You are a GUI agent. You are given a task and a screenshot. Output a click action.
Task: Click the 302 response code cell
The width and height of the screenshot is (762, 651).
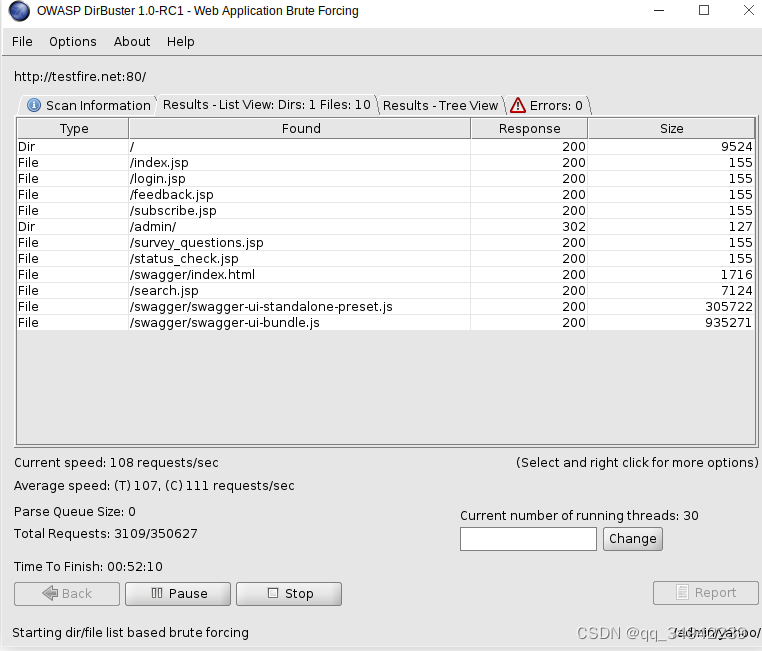click(529, 227)
